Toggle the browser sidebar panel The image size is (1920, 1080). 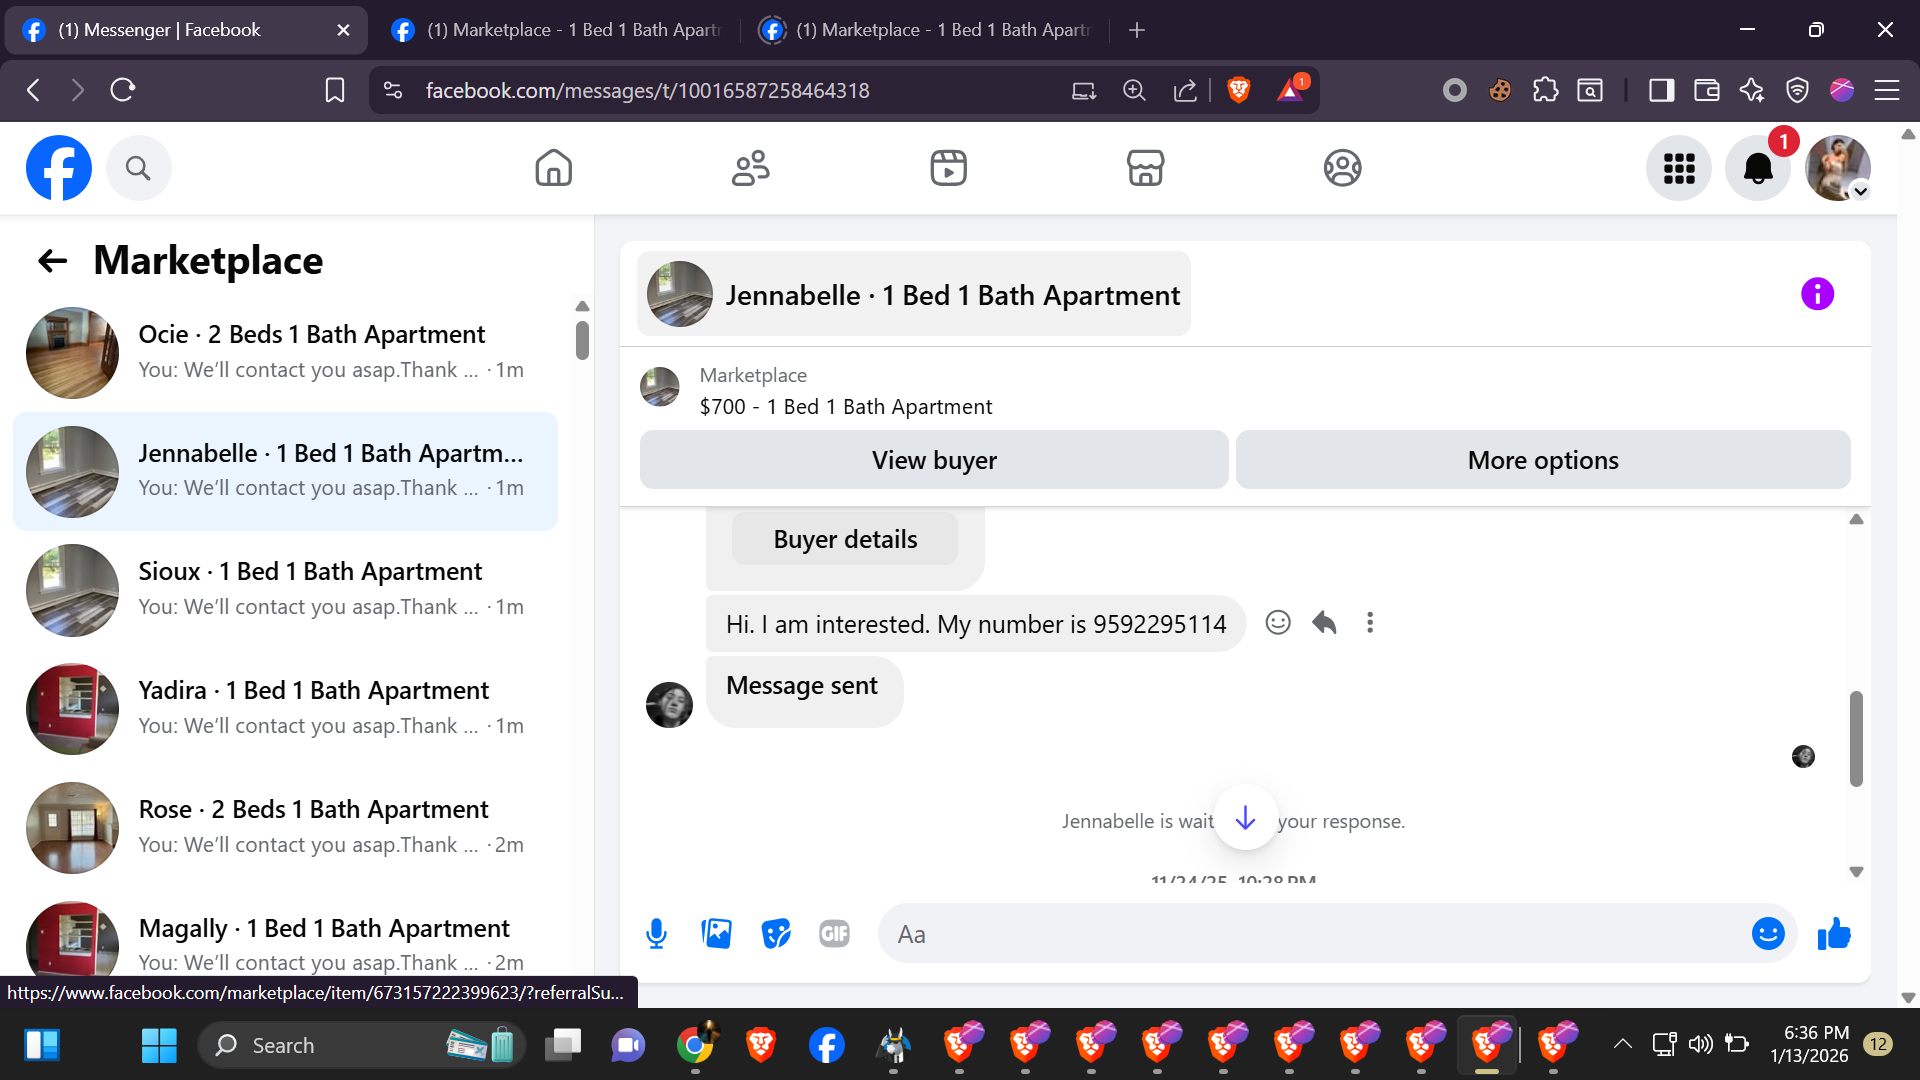pos(1661,90)
